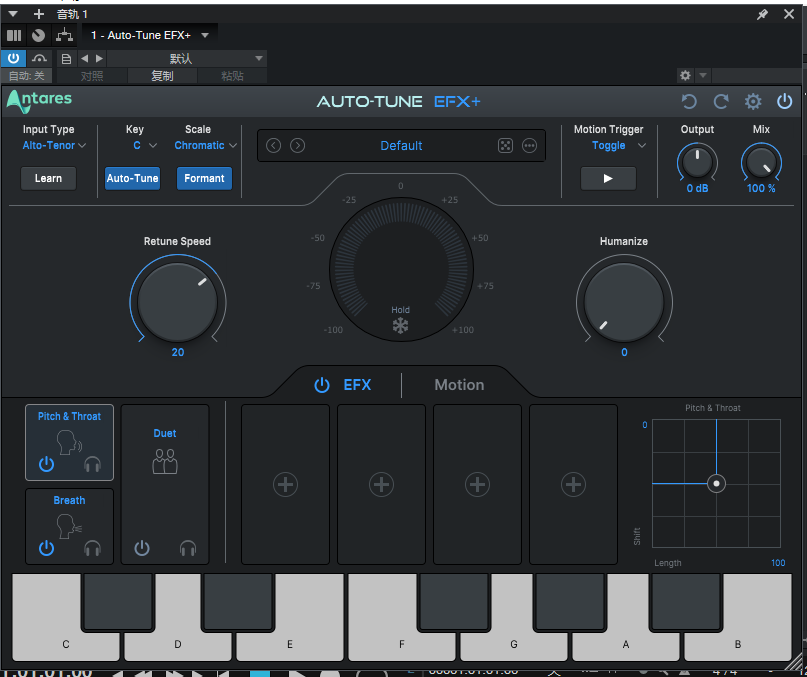Click the Learn button

(48, 178)
